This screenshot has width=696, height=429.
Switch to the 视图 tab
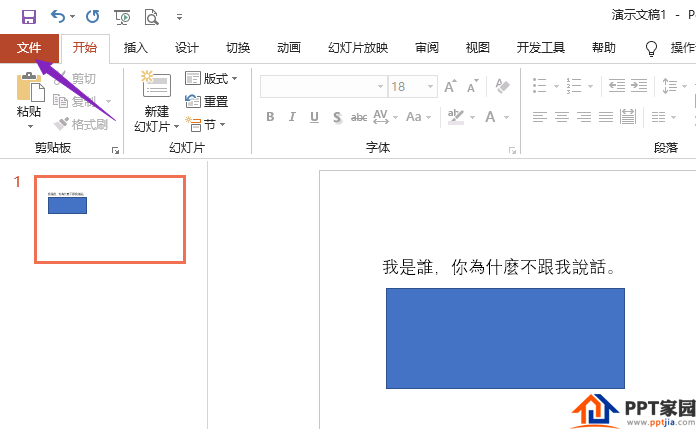pos(478,48)
